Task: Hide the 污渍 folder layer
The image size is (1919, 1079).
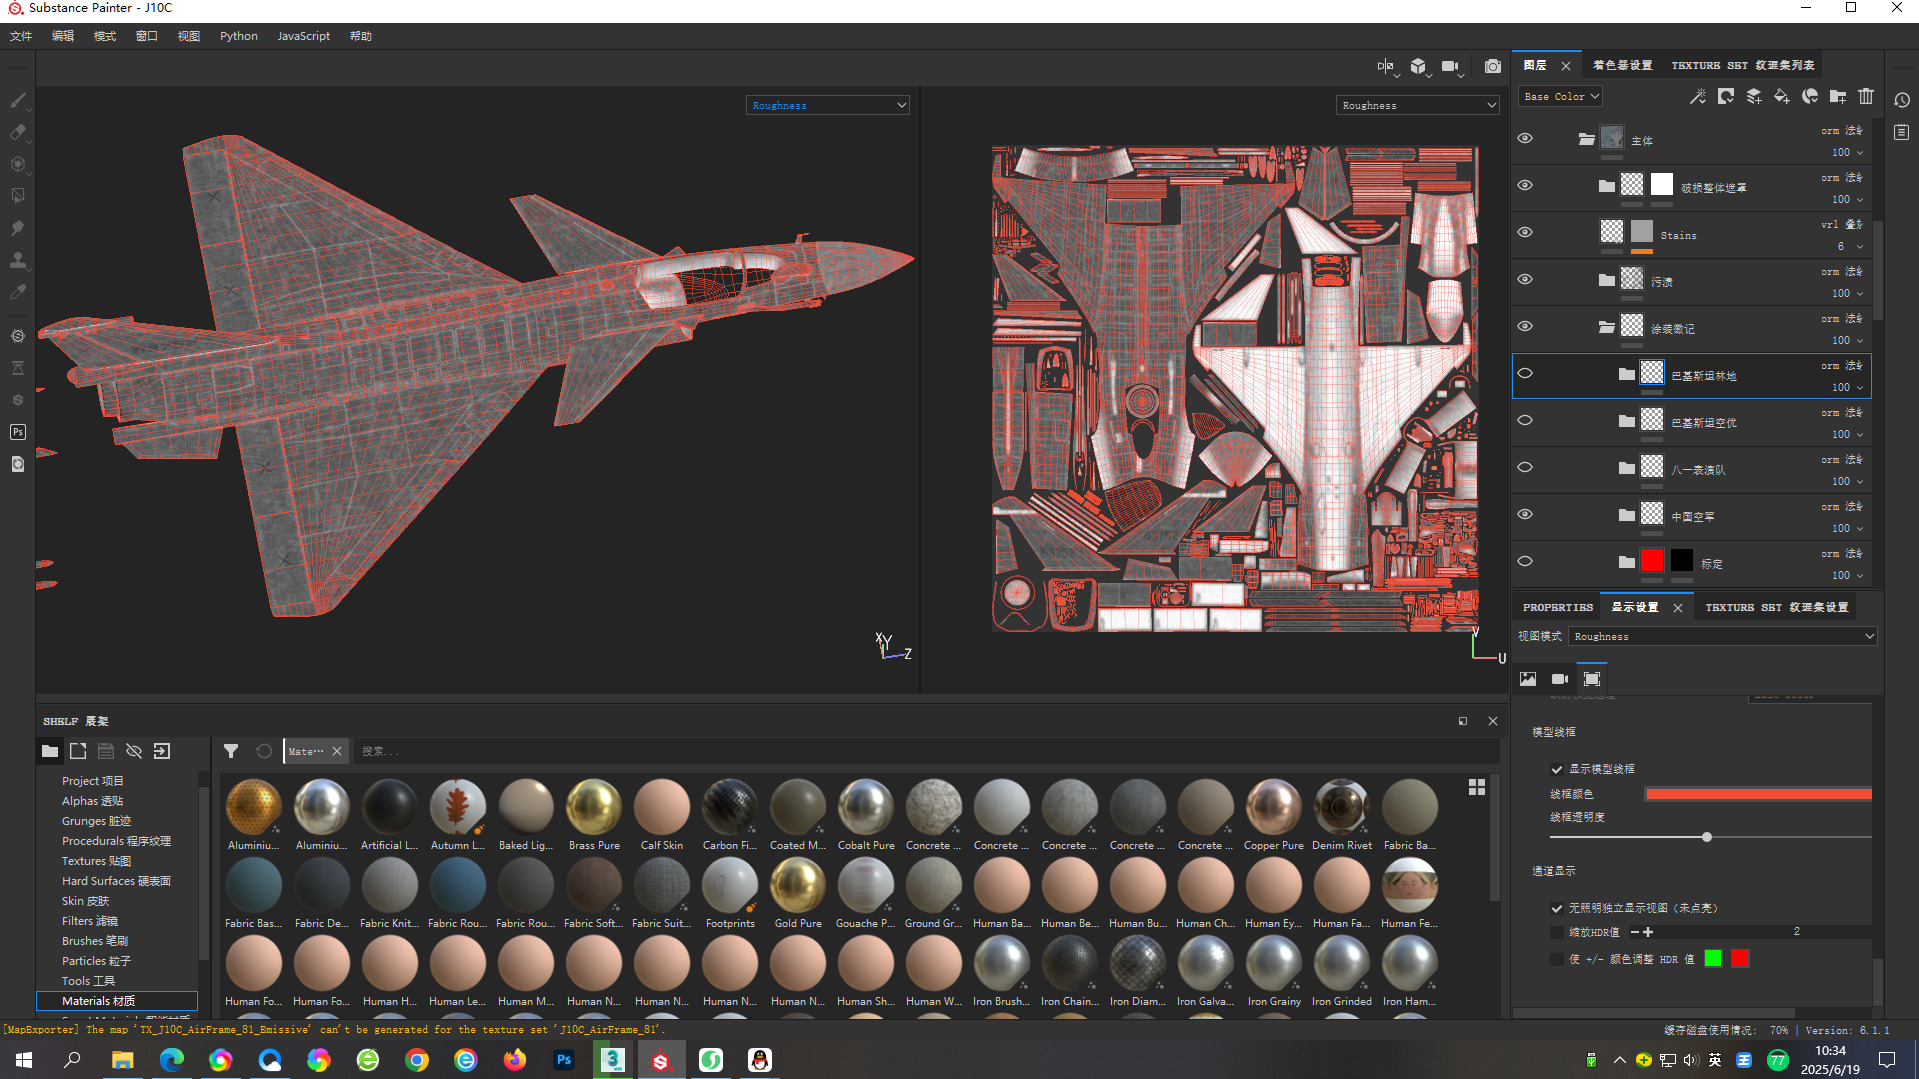Action: 1525,279
